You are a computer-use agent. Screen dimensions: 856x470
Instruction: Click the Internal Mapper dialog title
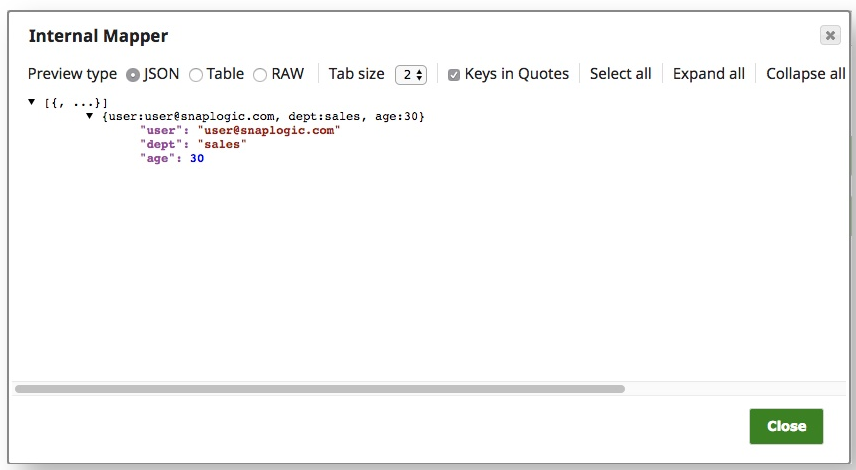98,36
